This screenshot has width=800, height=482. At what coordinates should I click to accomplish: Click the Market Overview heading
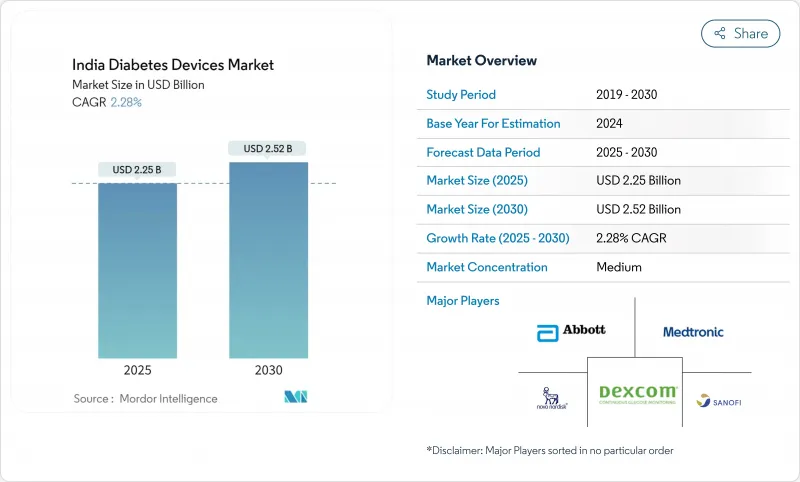click(x=481, y=61)
